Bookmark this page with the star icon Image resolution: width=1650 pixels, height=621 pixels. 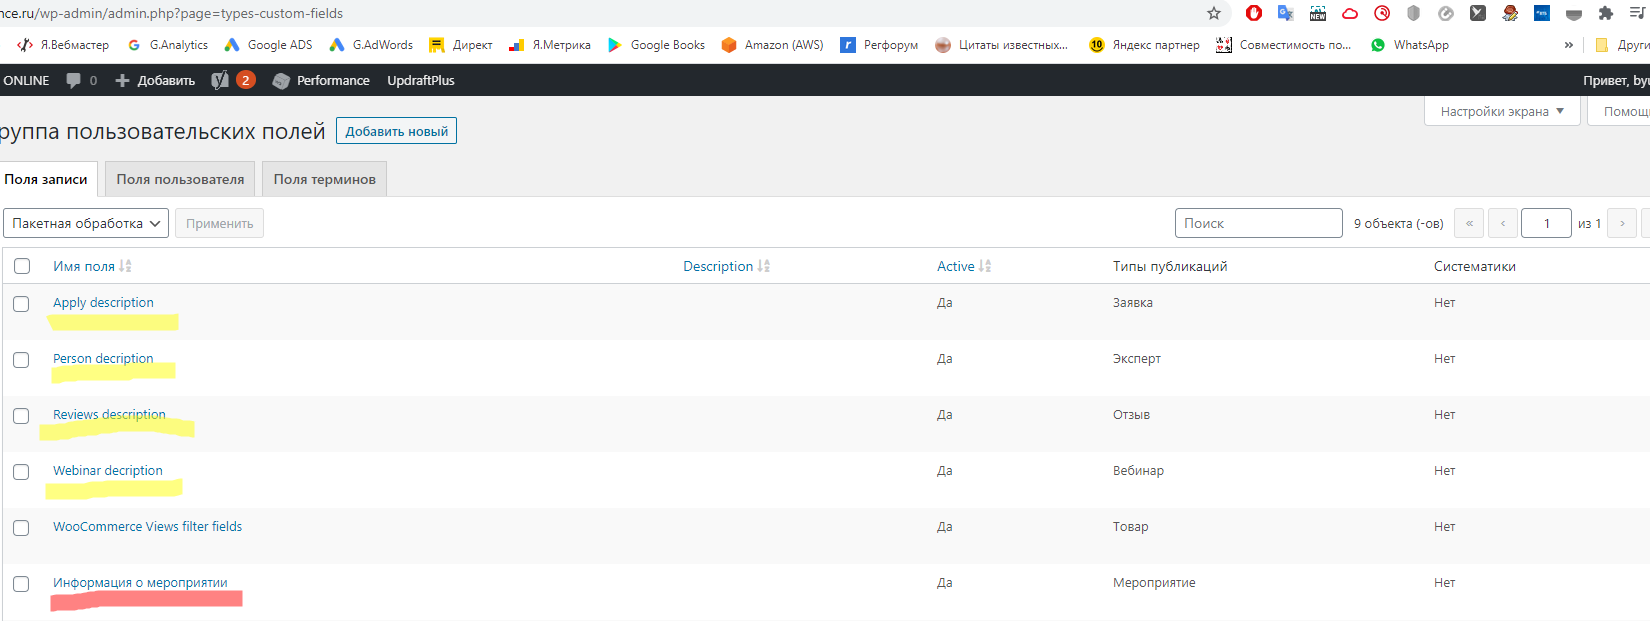[x=1214, y=13]
